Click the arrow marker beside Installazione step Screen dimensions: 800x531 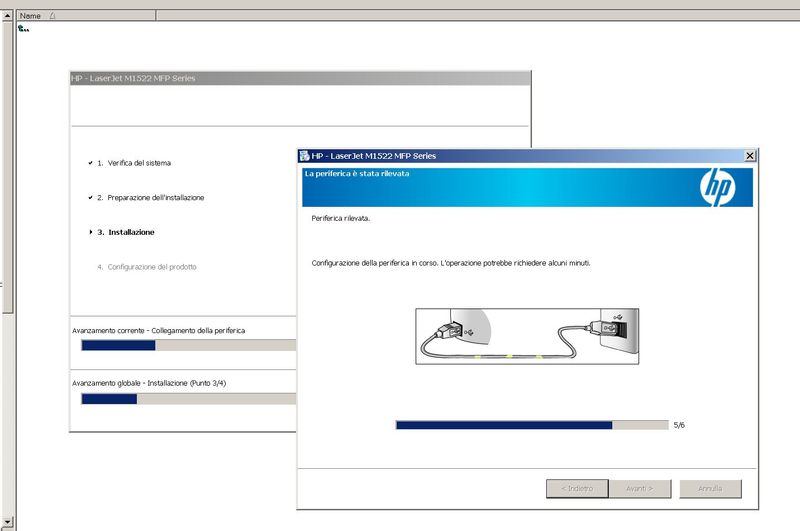91,232
